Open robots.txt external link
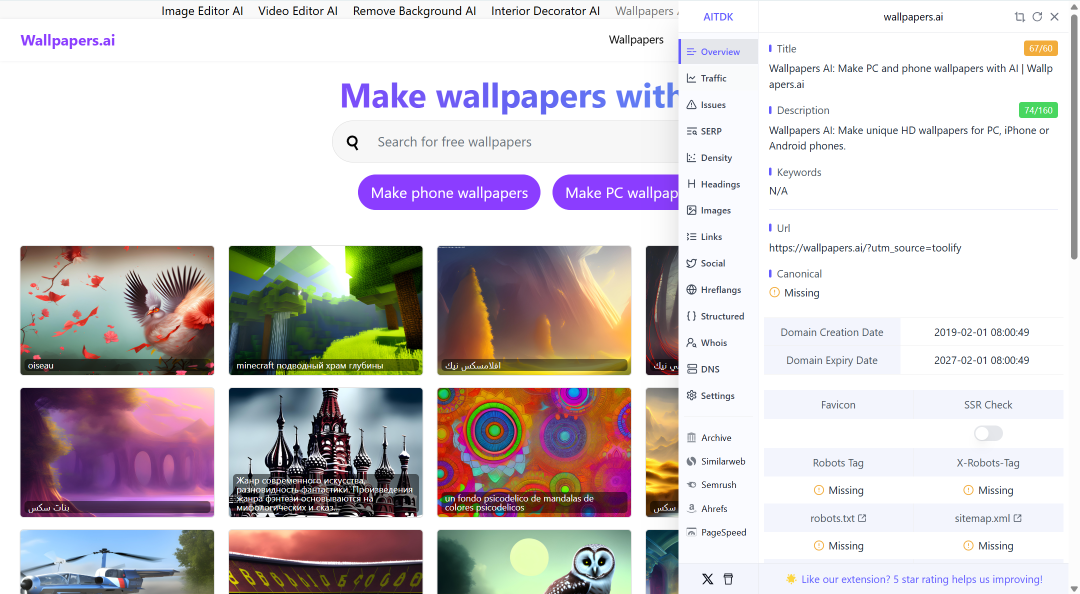The image size is (1080, 594). 838,518
